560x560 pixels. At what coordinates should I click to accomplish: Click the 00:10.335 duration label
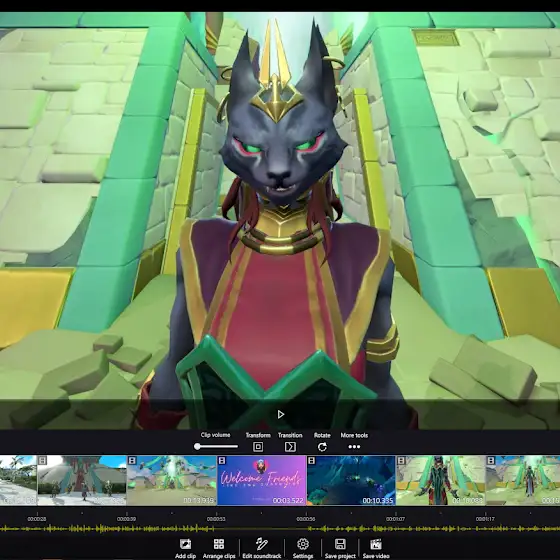click(378, 500)
